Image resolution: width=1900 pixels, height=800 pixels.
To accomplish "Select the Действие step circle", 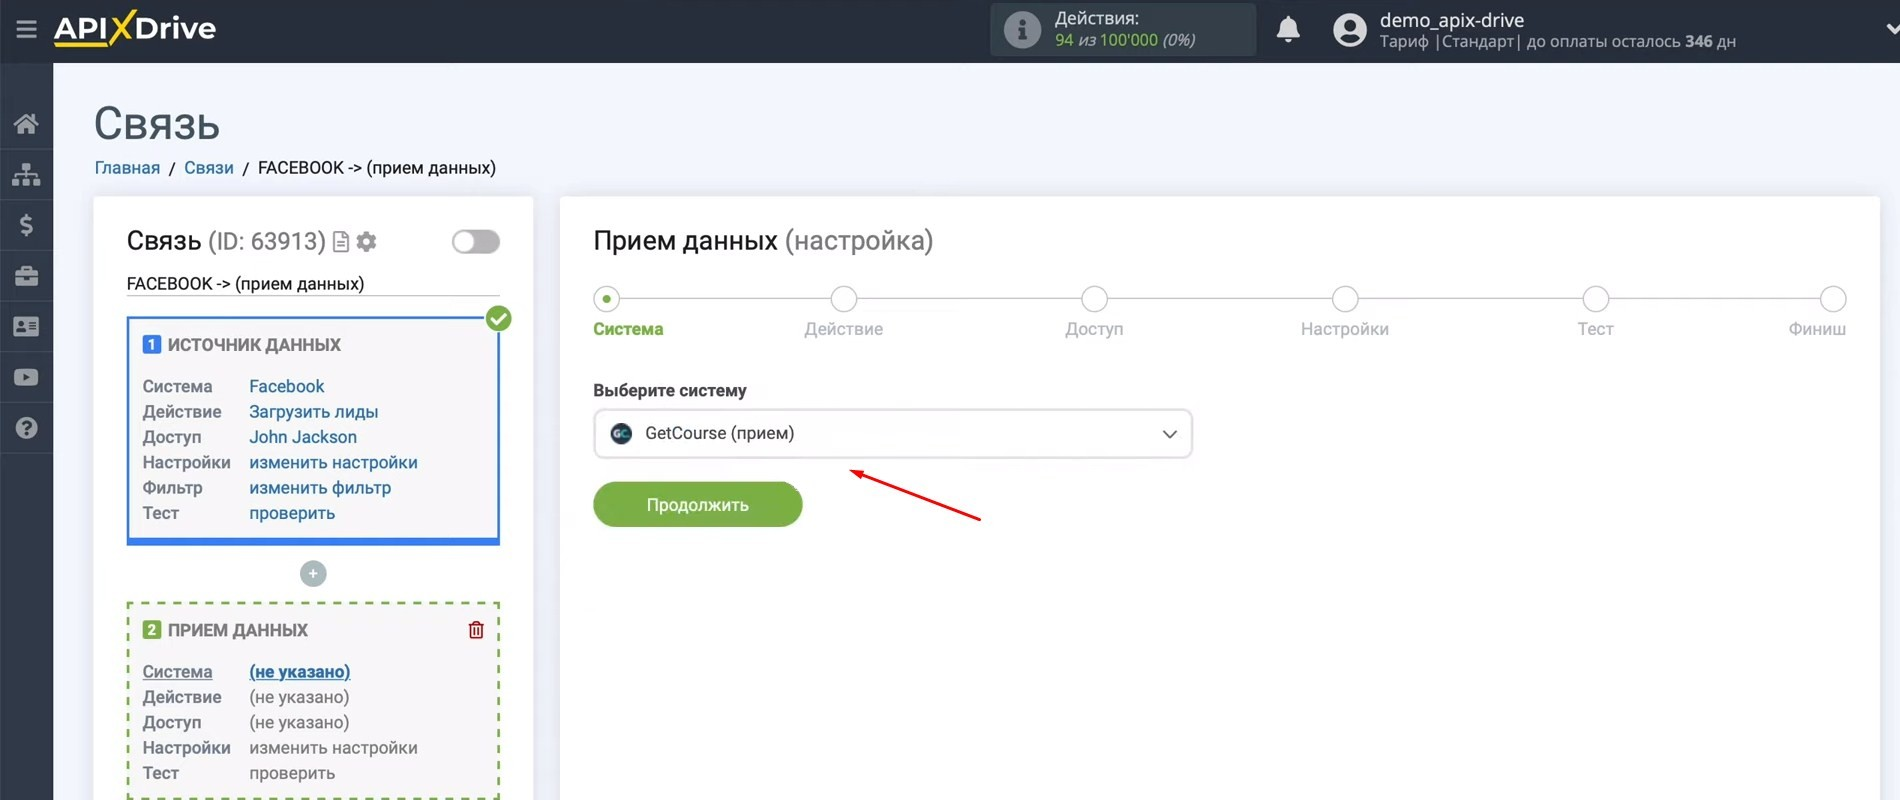I will click(844, 298).
